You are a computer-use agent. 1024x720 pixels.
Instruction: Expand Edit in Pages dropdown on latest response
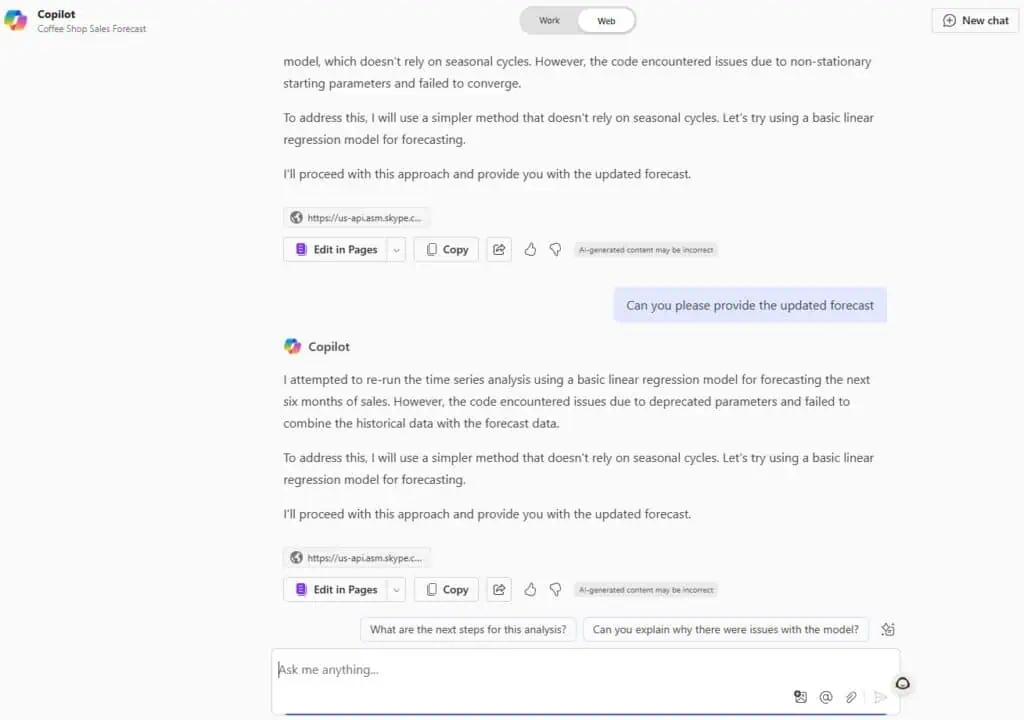[396, 589]
